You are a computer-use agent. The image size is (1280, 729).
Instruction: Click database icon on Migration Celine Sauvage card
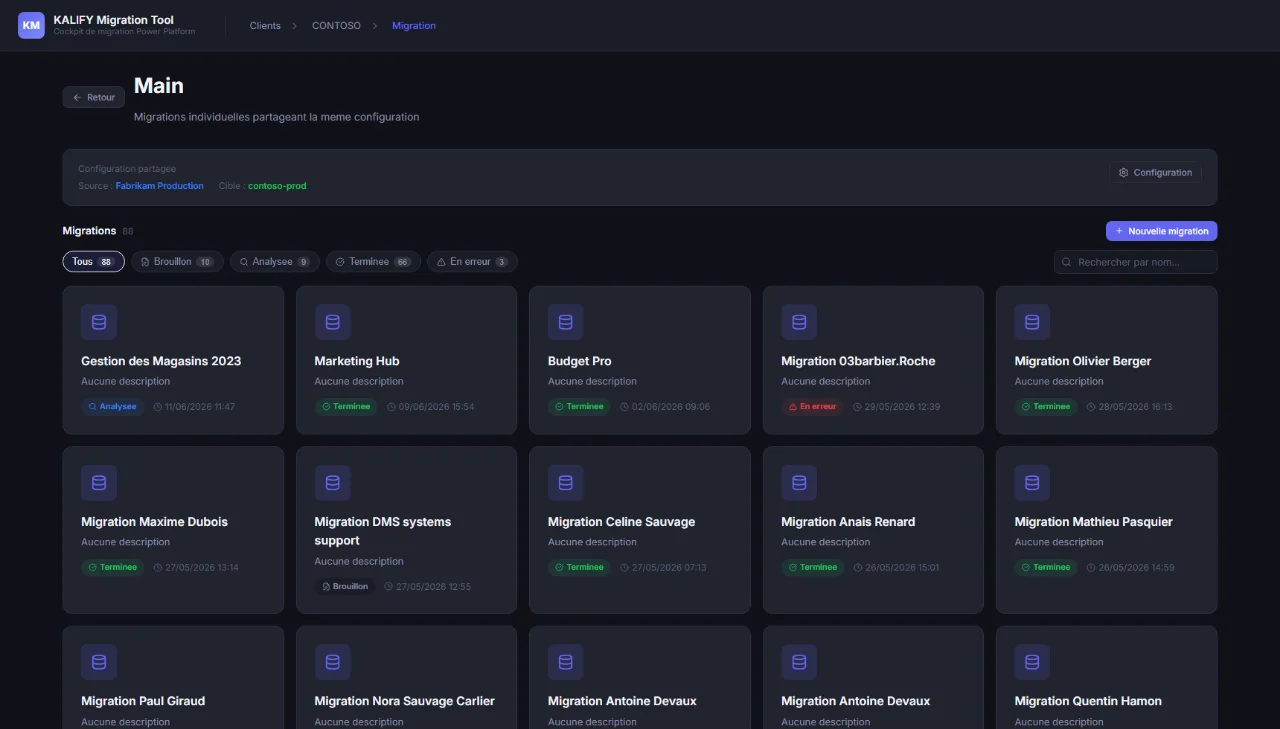pyautogui.click(x=565, y=483)
